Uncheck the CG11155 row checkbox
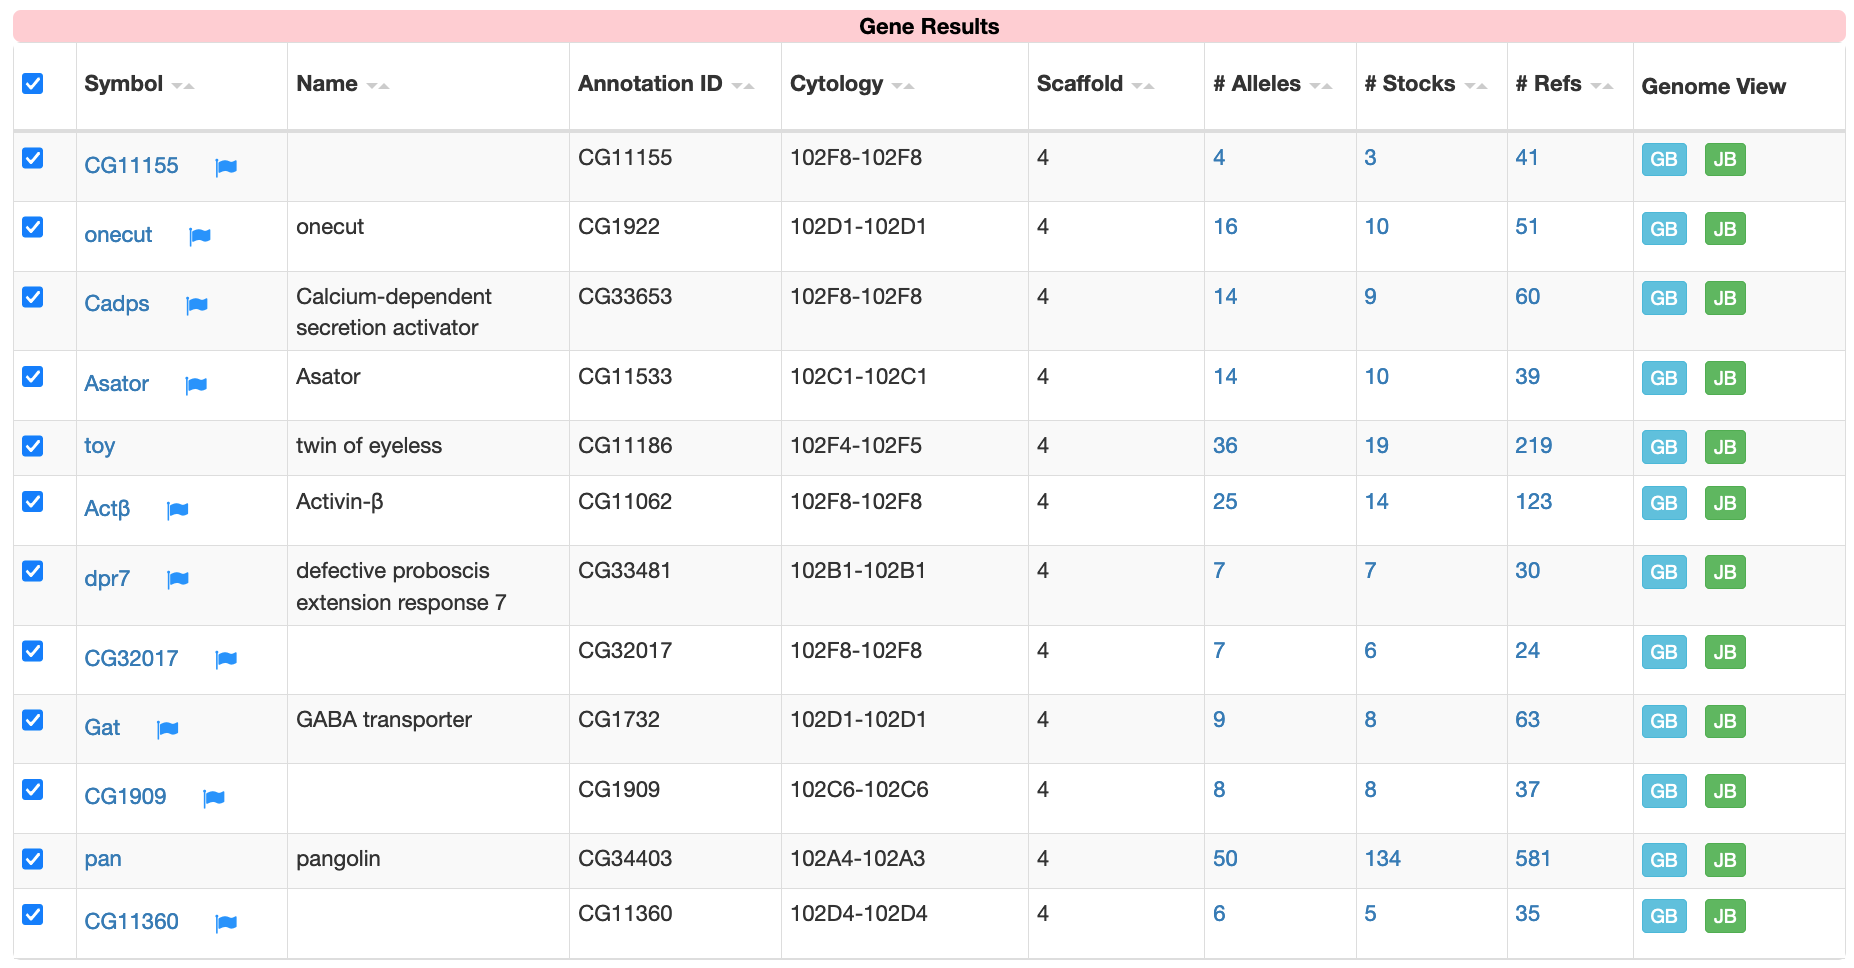Viewport: 1854px width, 968px height. click(33, 158)
